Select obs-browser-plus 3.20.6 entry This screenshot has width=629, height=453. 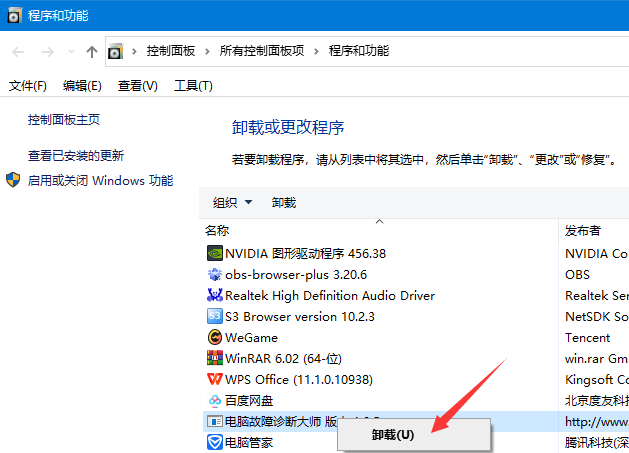(x=296, y=274)
